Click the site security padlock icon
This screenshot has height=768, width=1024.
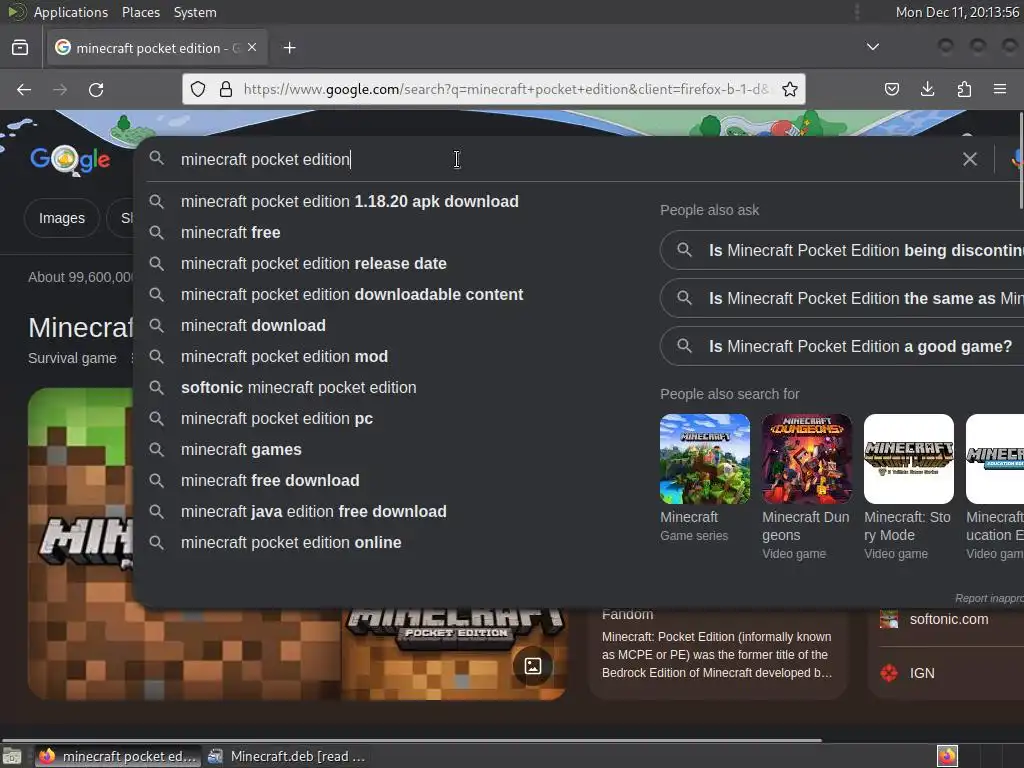pos(226,89)
